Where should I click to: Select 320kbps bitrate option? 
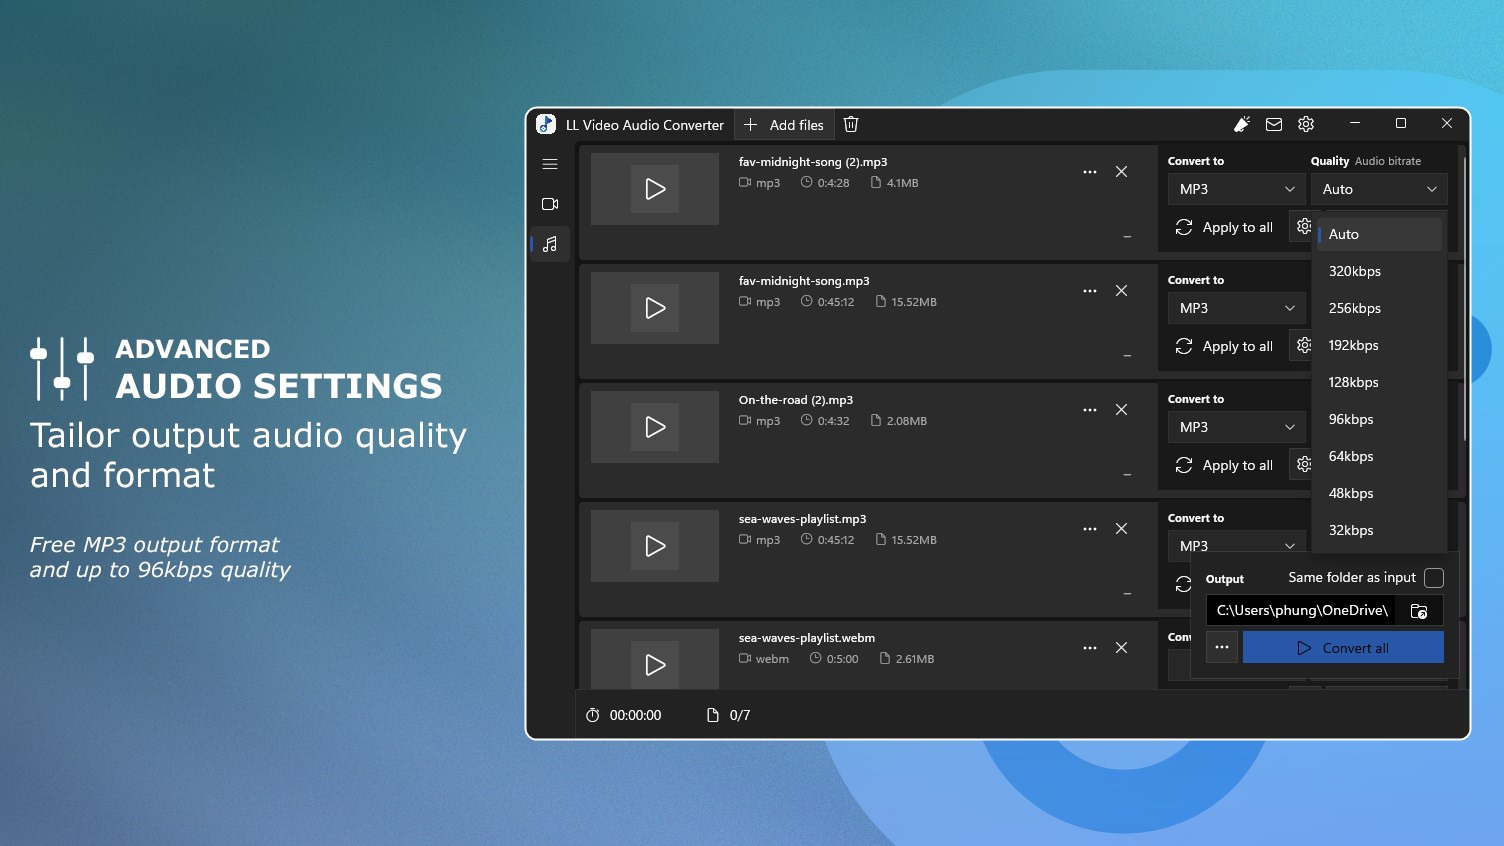(1380, 271)
